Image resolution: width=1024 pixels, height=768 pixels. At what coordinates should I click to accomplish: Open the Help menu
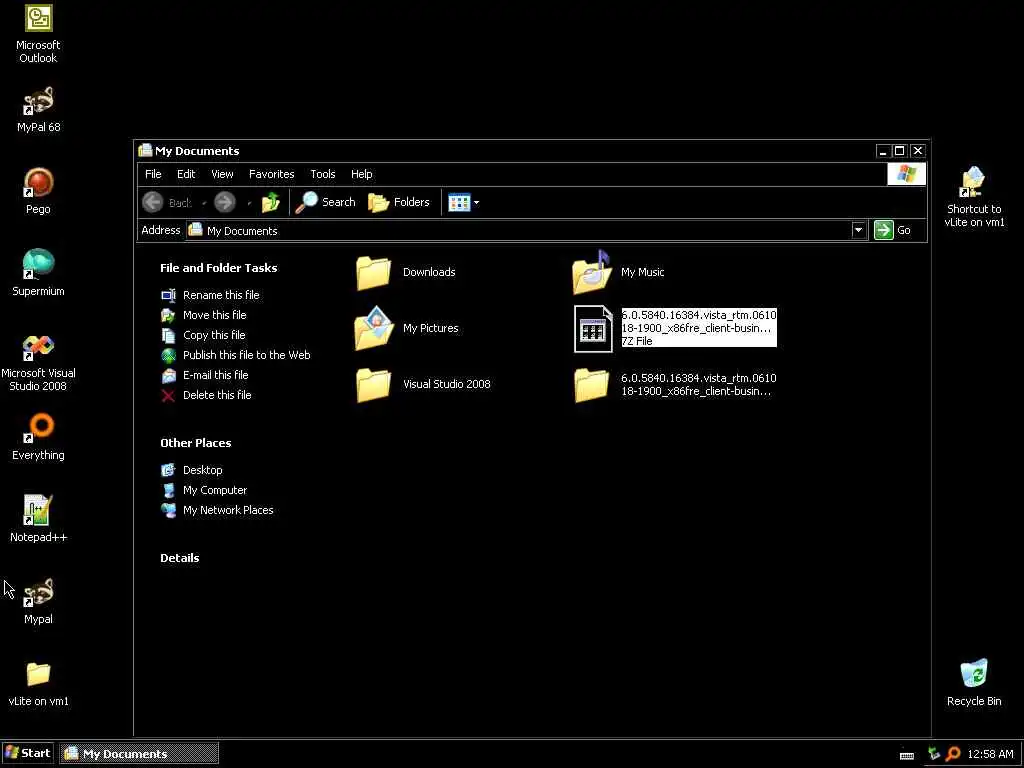coord(361,174)
